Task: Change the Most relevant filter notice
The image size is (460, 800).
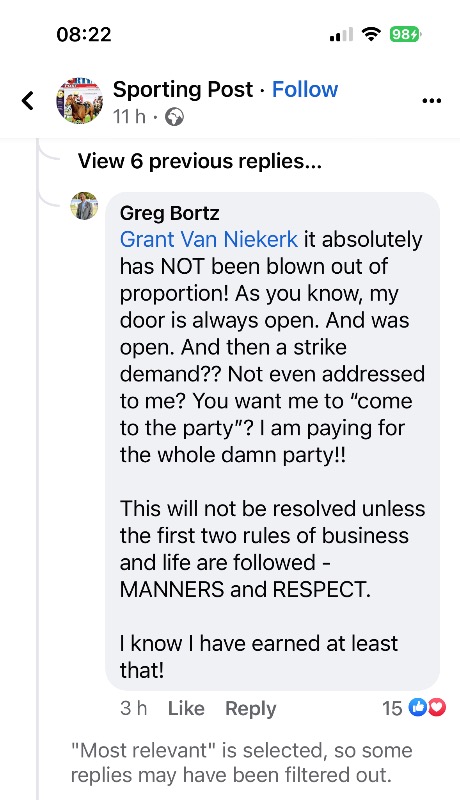Action: pos(241,763)
